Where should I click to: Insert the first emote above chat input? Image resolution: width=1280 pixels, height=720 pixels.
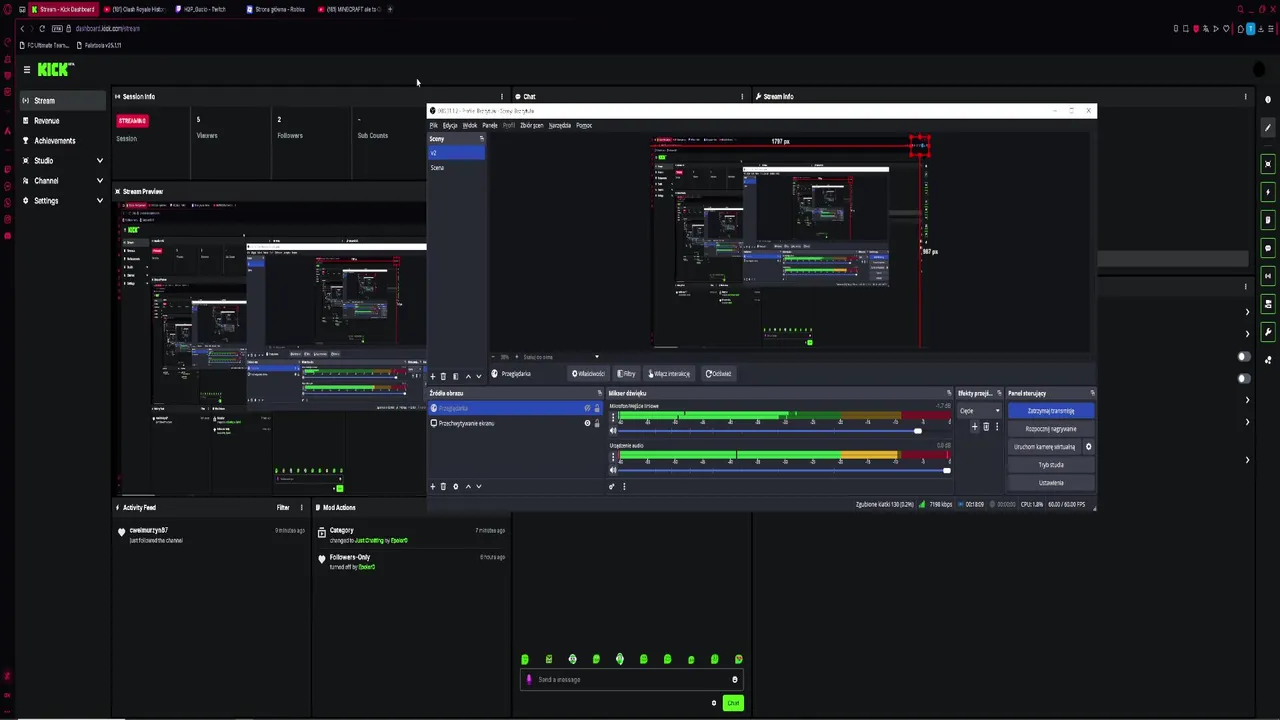point(525,659)
